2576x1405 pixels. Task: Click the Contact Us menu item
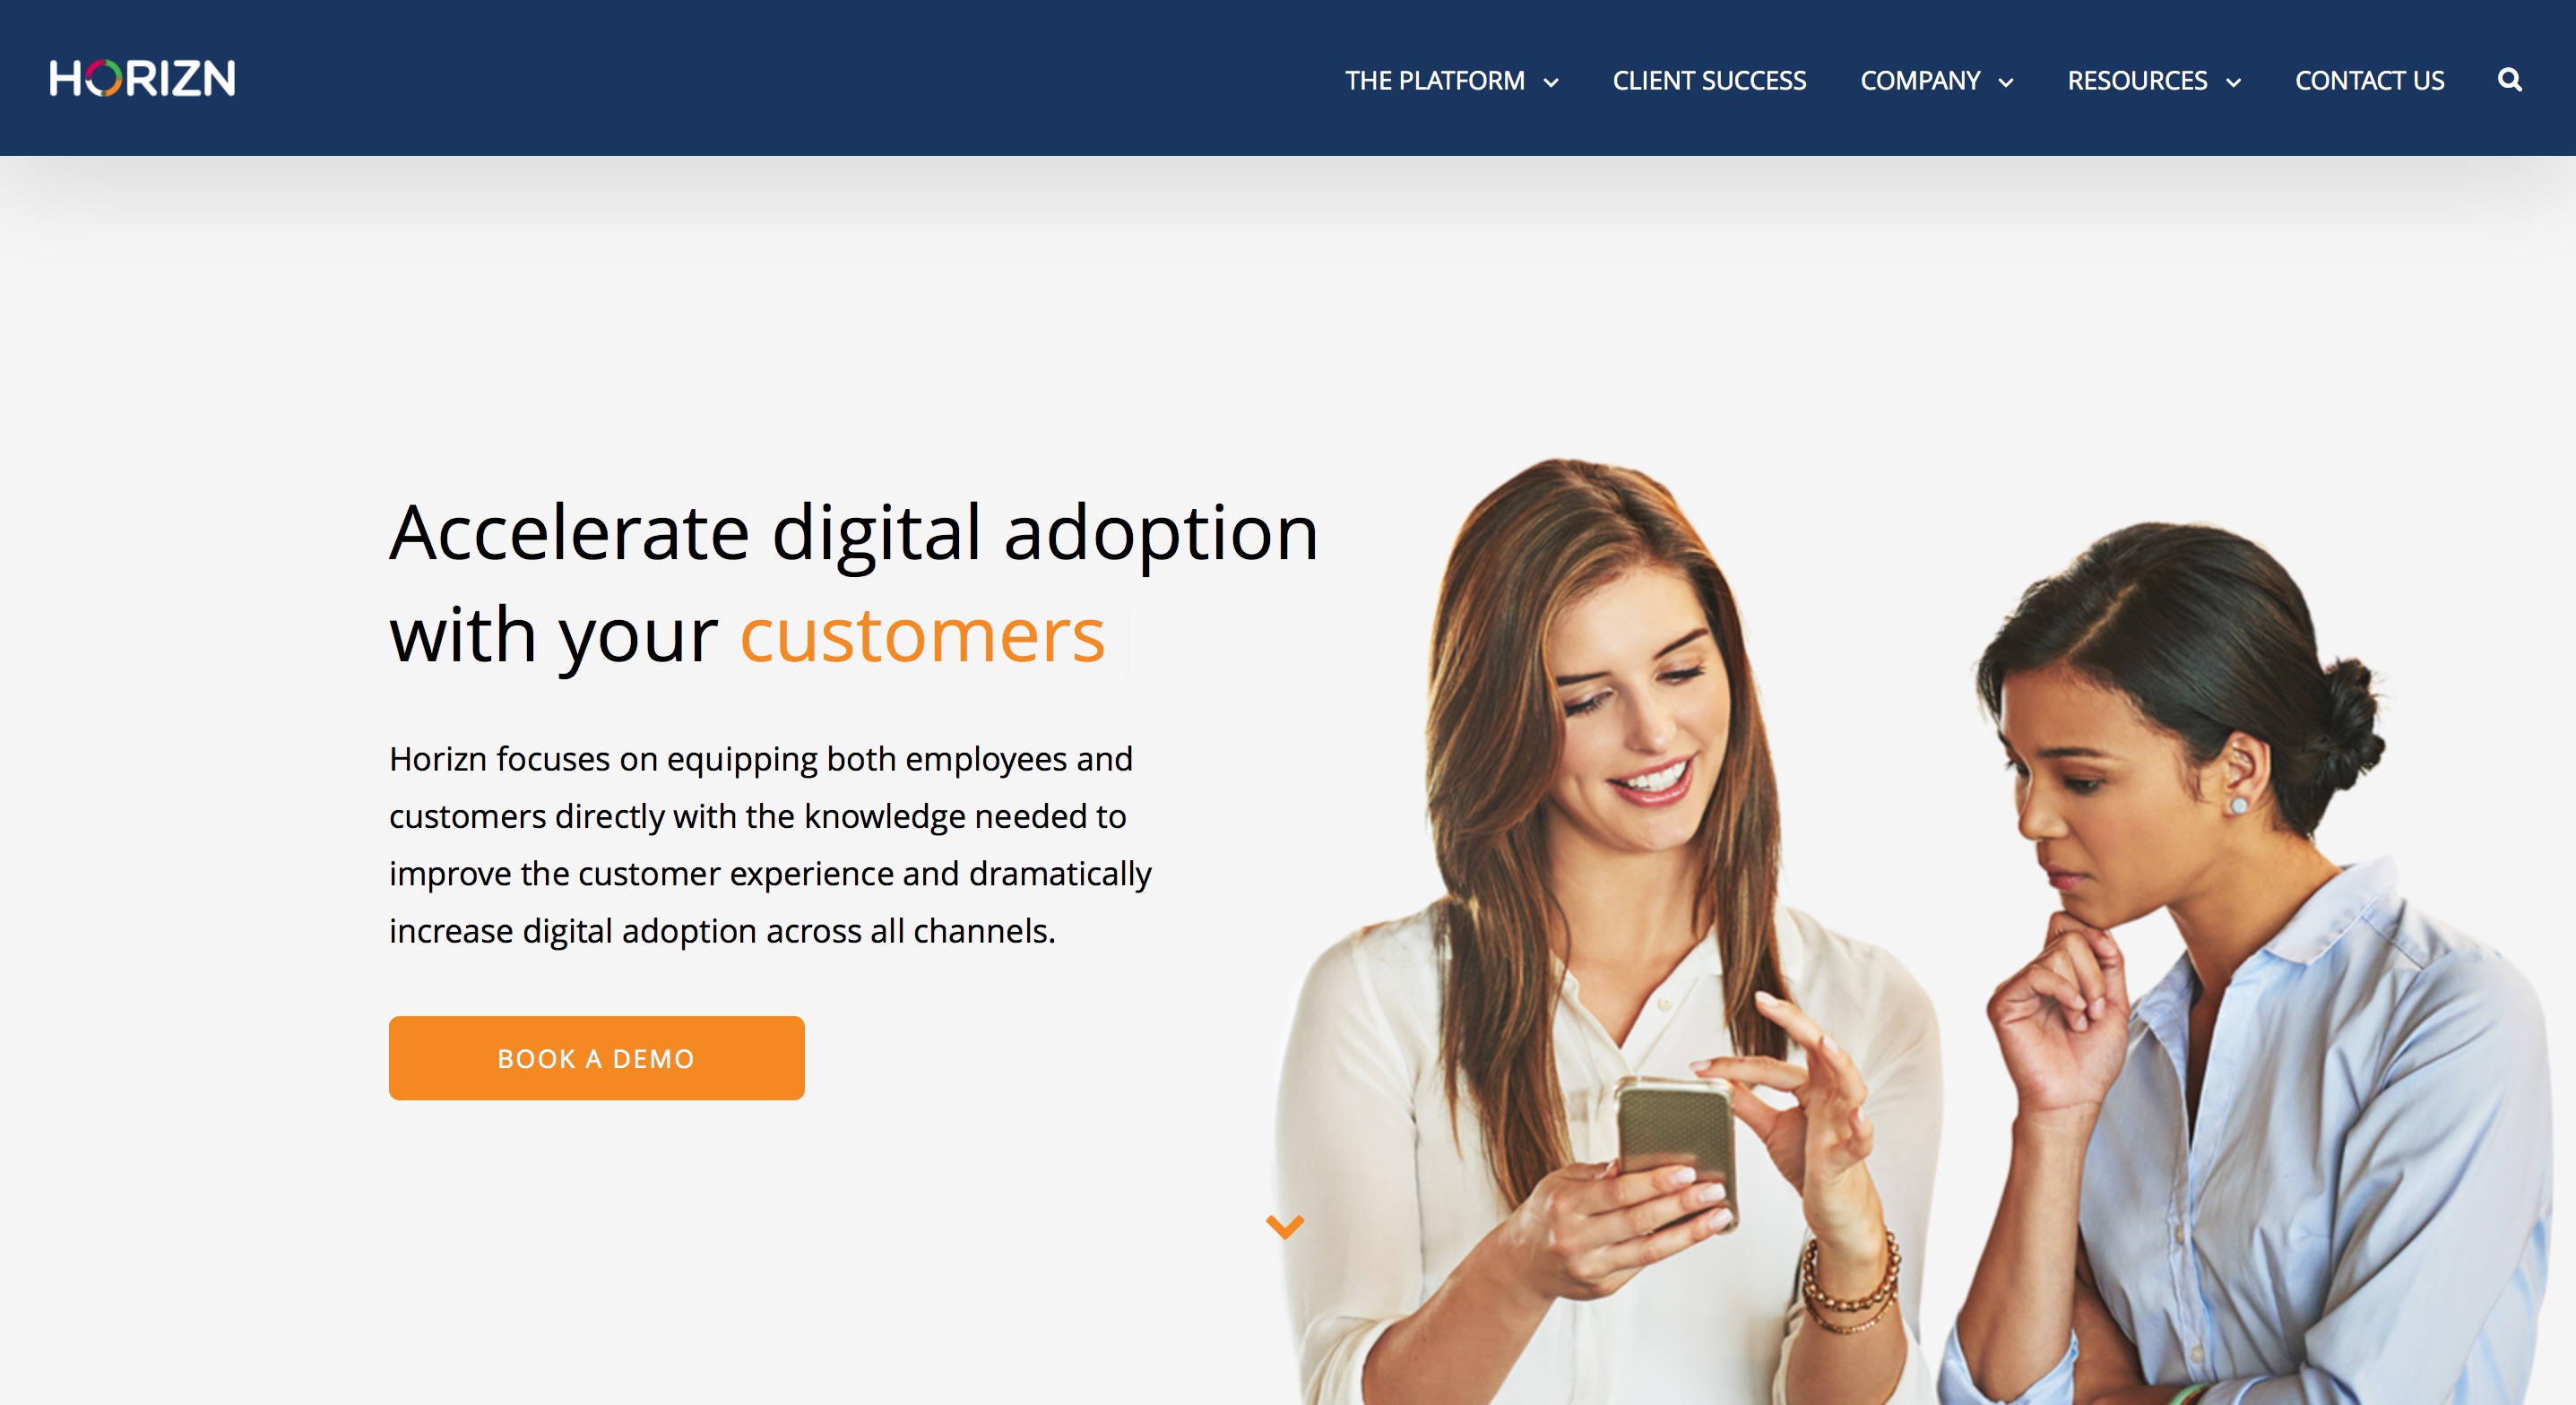pyautogui.click(x=2370, y=78)
